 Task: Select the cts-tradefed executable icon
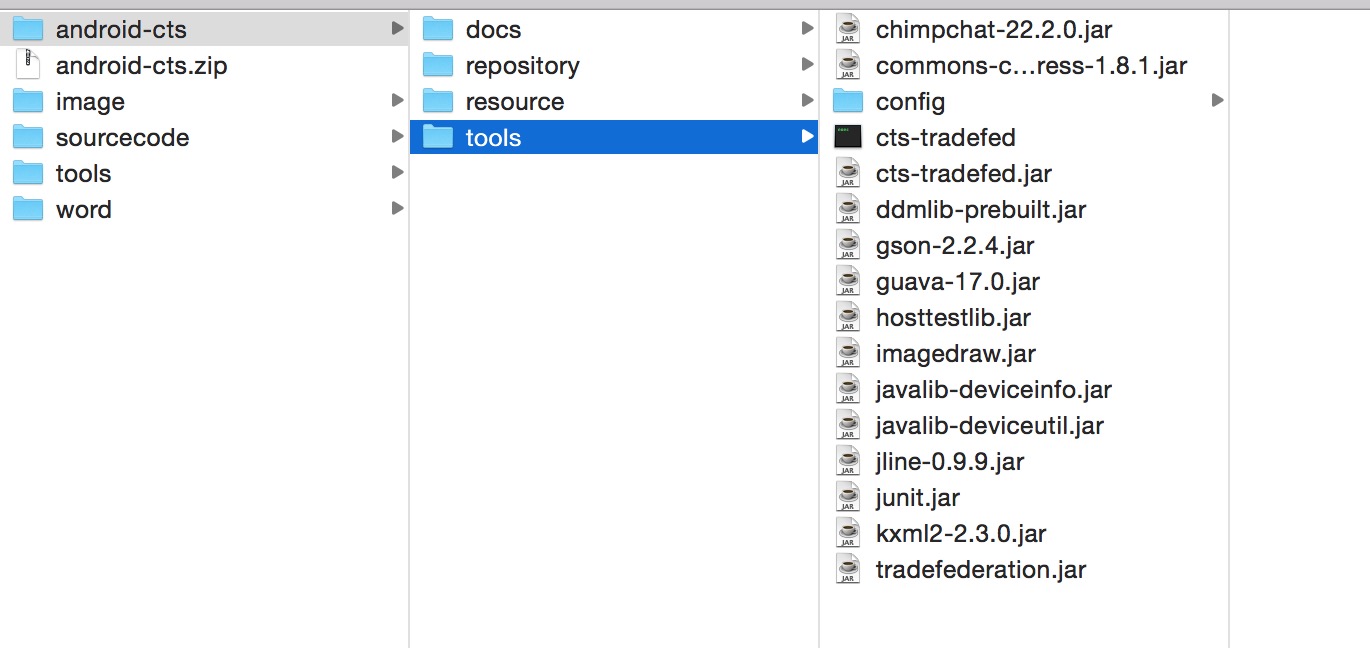(x=848, y=137)
